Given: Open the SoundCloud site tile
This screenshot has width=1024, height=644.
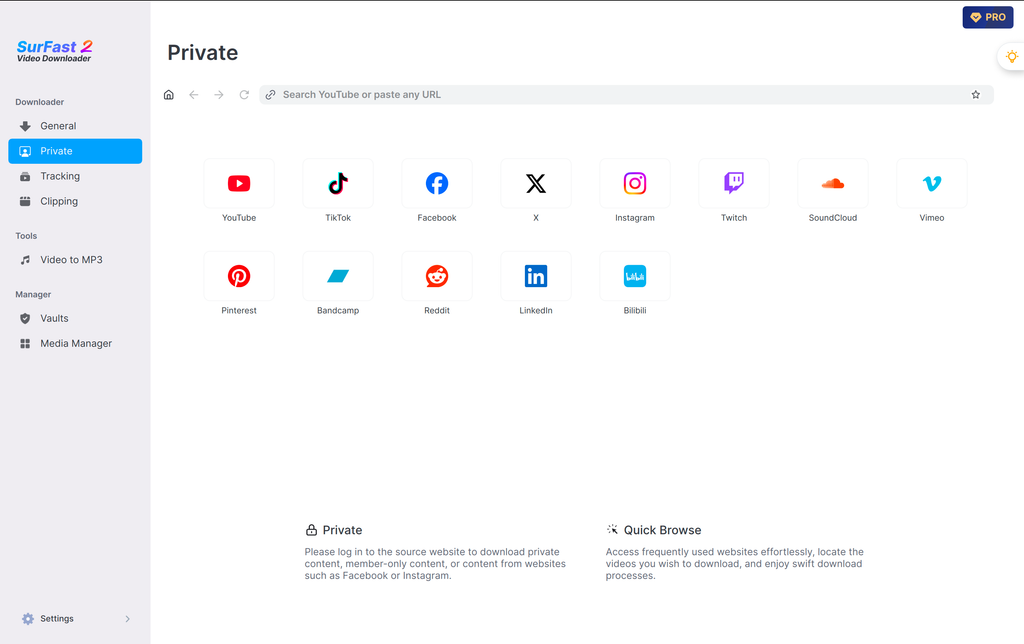Looking at the screenshot, I should click(833, 184).
